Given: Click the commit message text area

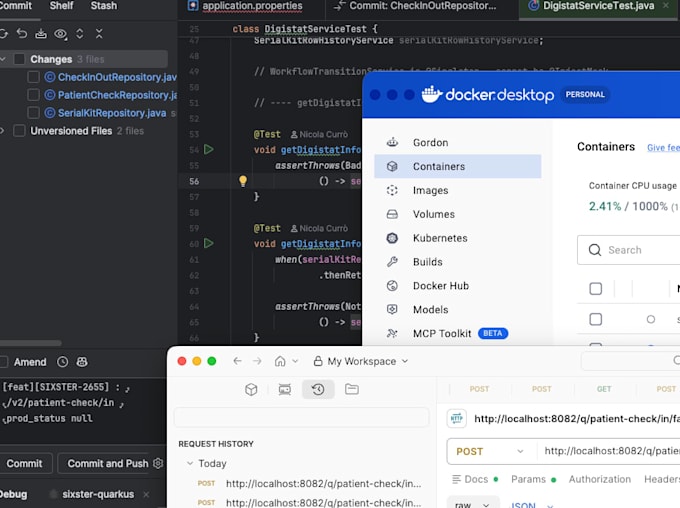Looking at the screenshot, I should click(83, 410).
